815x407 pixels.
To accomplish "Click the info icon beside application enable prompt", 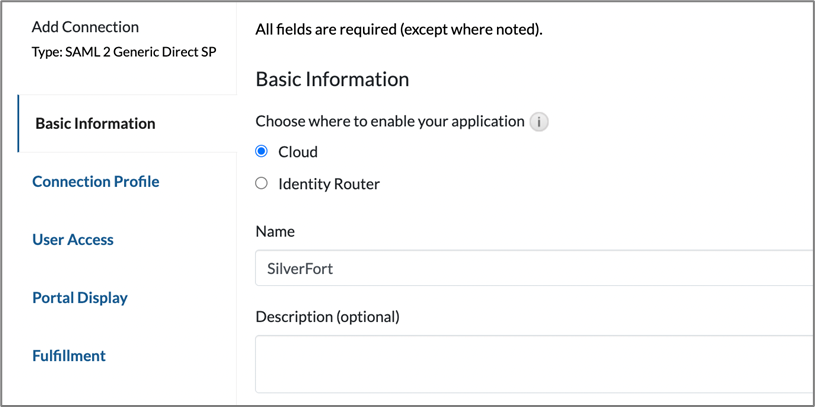I will click(x=539, y=122).
